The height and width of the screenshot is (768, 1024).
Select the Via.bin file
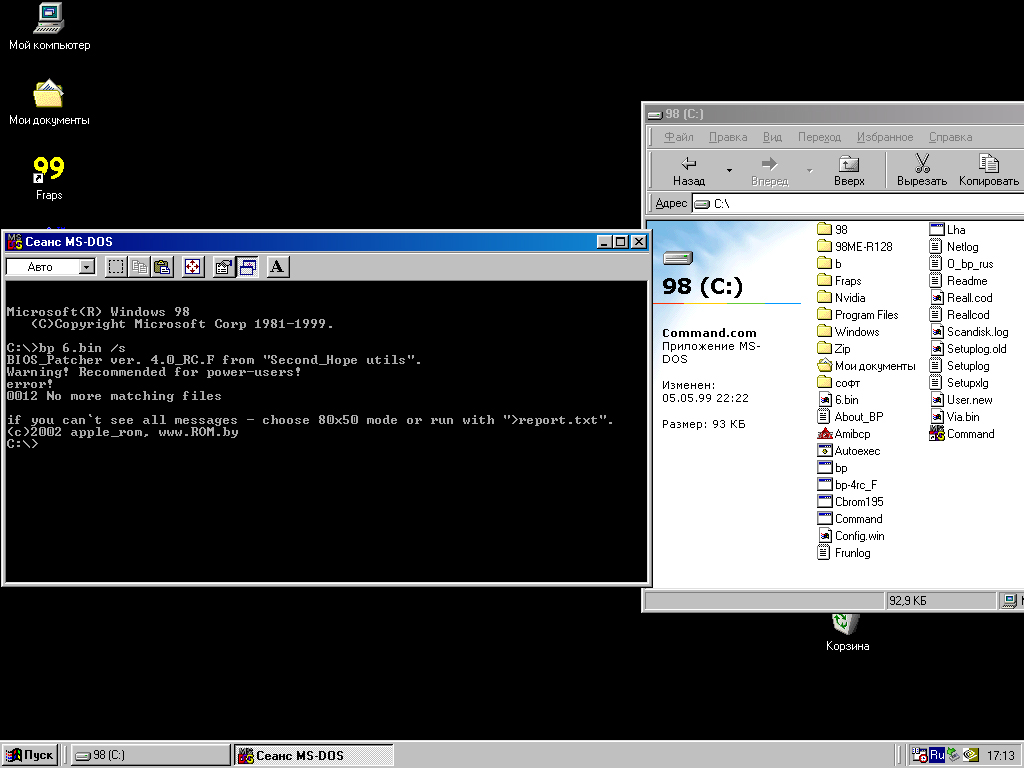click(955, 417)
